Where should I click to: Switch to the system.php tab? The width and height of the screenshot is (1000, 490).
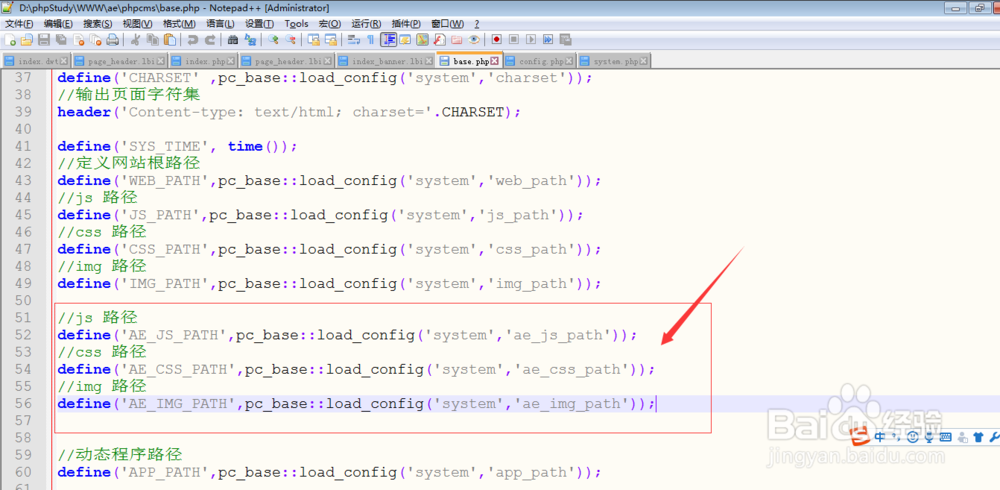point(614,61)
